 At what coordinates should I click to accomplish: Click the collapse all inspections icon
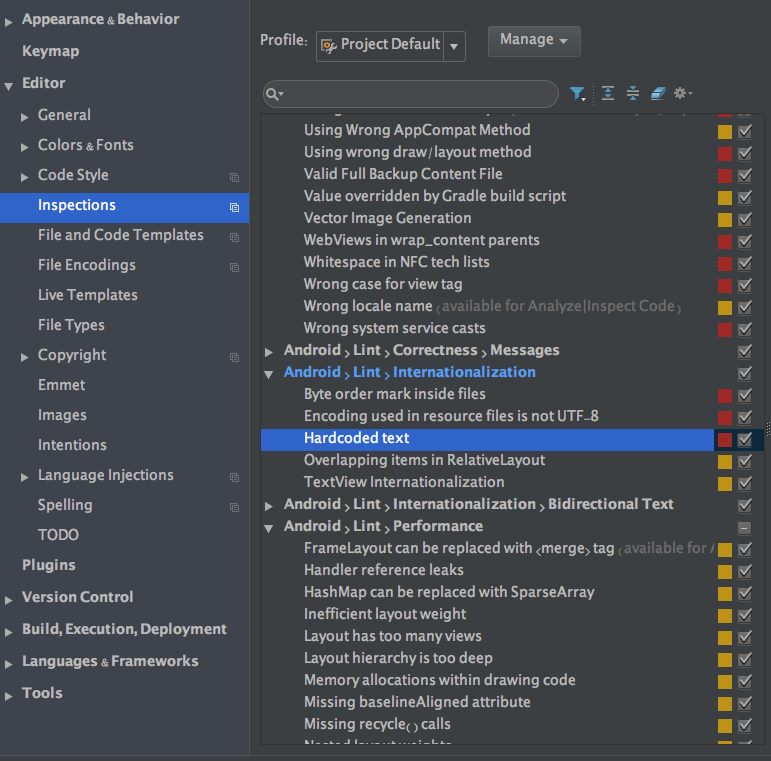coord(633,94)
